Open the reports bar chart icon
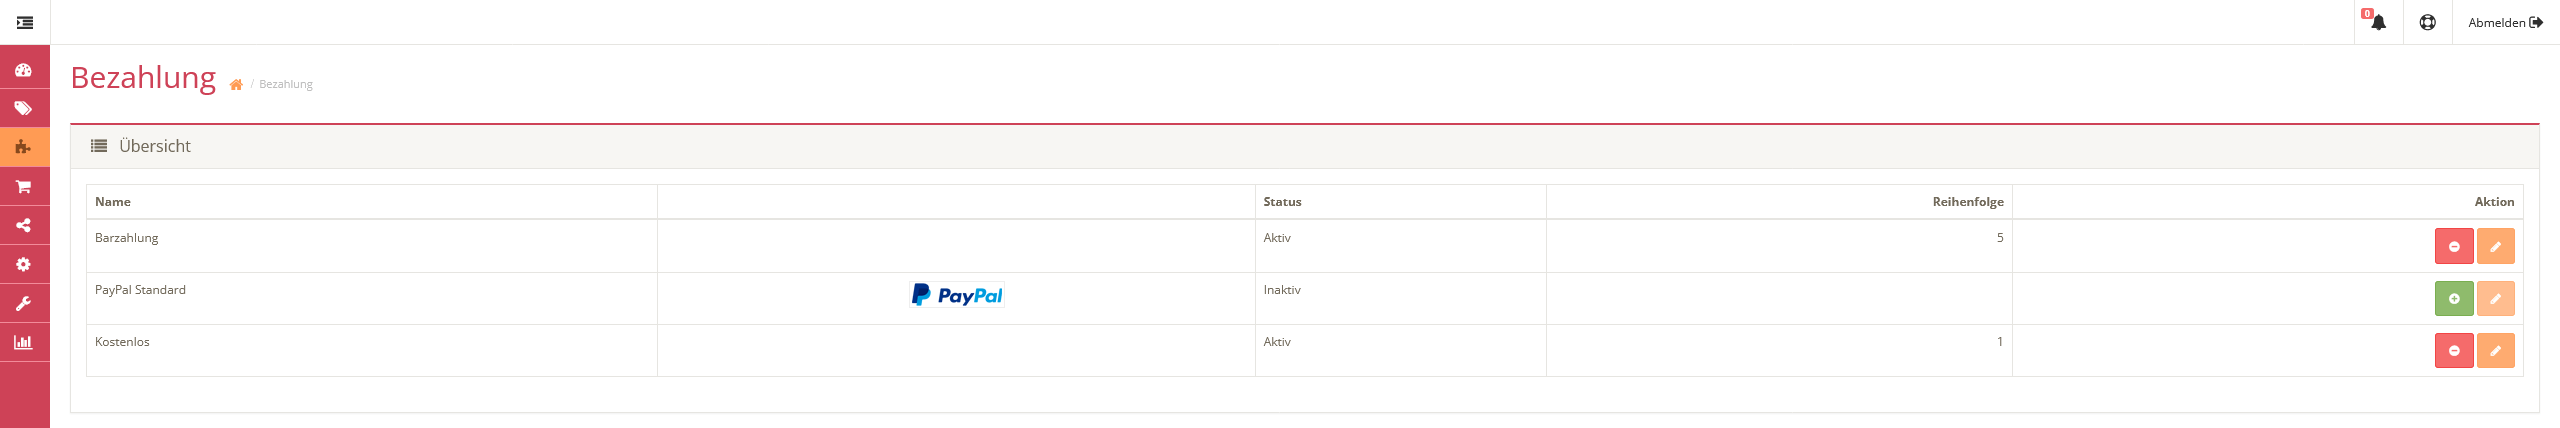The width and height of the screenshot is (2560, 428). (24, 342)
